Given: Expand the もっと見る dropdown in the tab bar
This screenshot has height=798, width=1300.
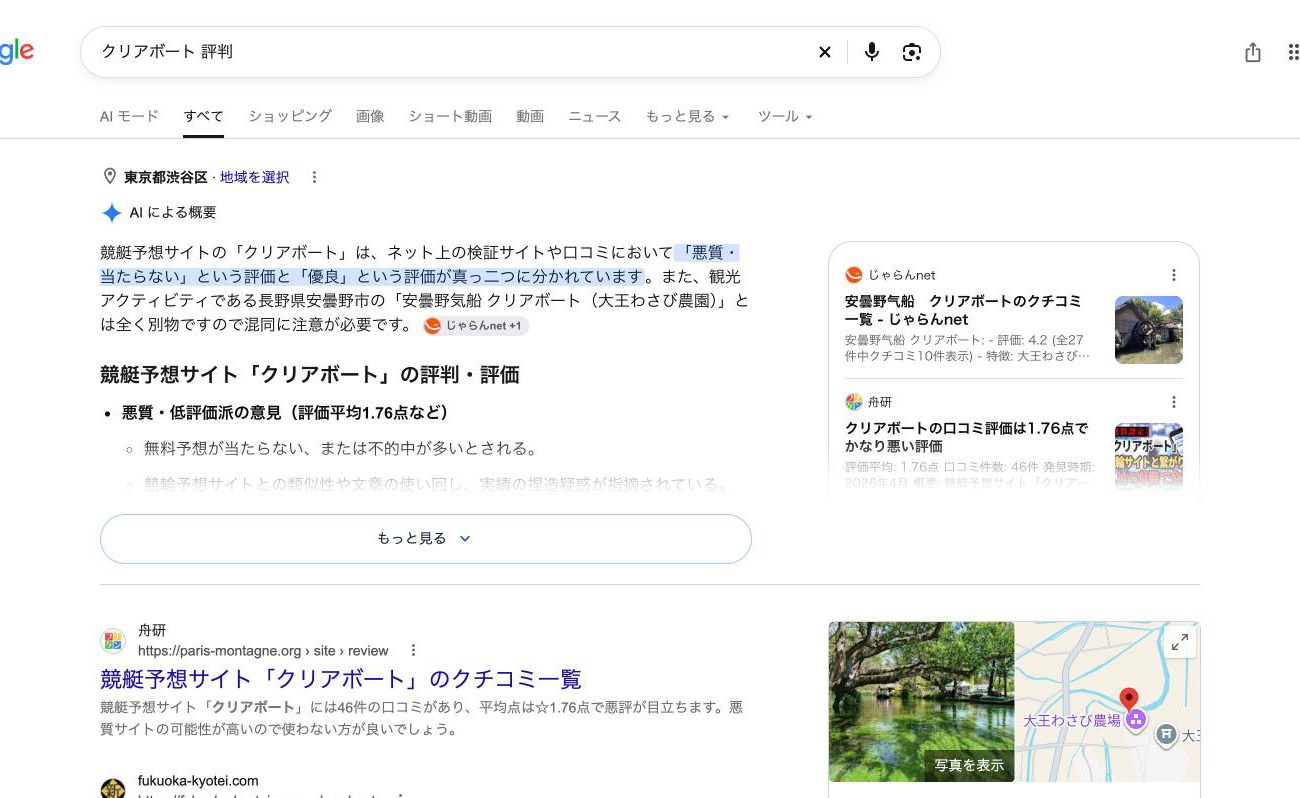Looking at the screenshot, I should [x=687, y=117].
